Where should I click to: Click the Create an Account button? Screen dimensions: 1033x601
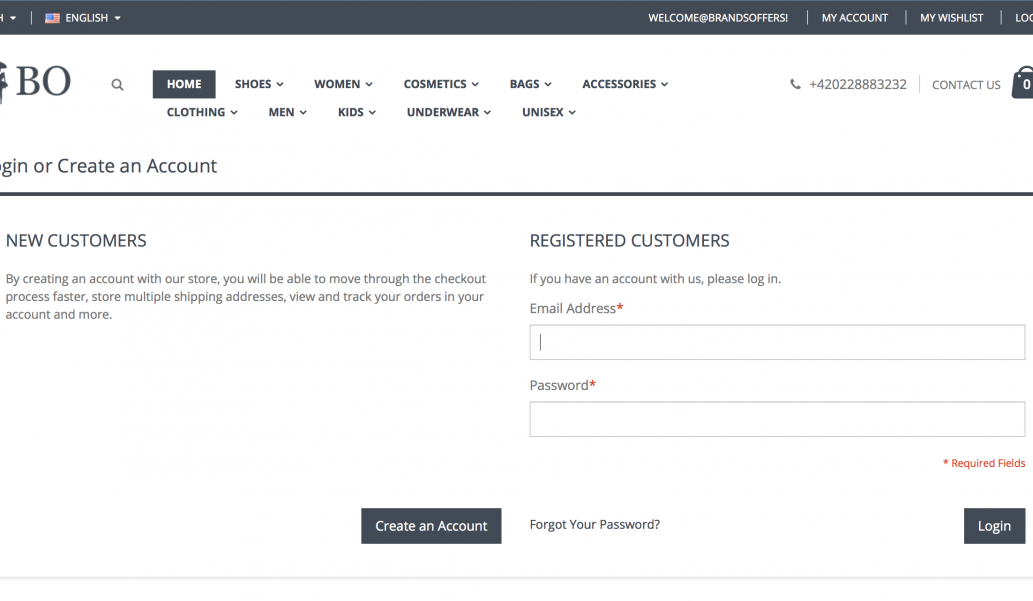tap(431, 526)
